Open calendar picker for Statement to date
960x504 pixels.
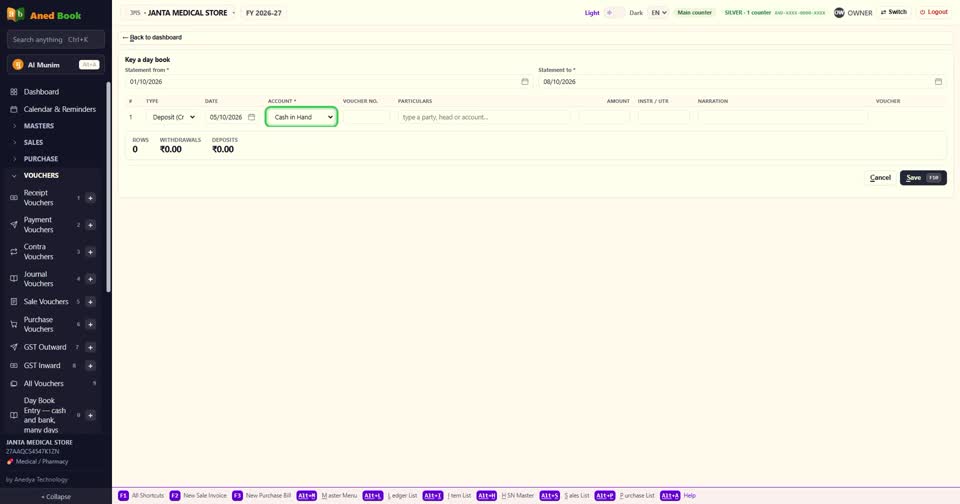(938, 81)
